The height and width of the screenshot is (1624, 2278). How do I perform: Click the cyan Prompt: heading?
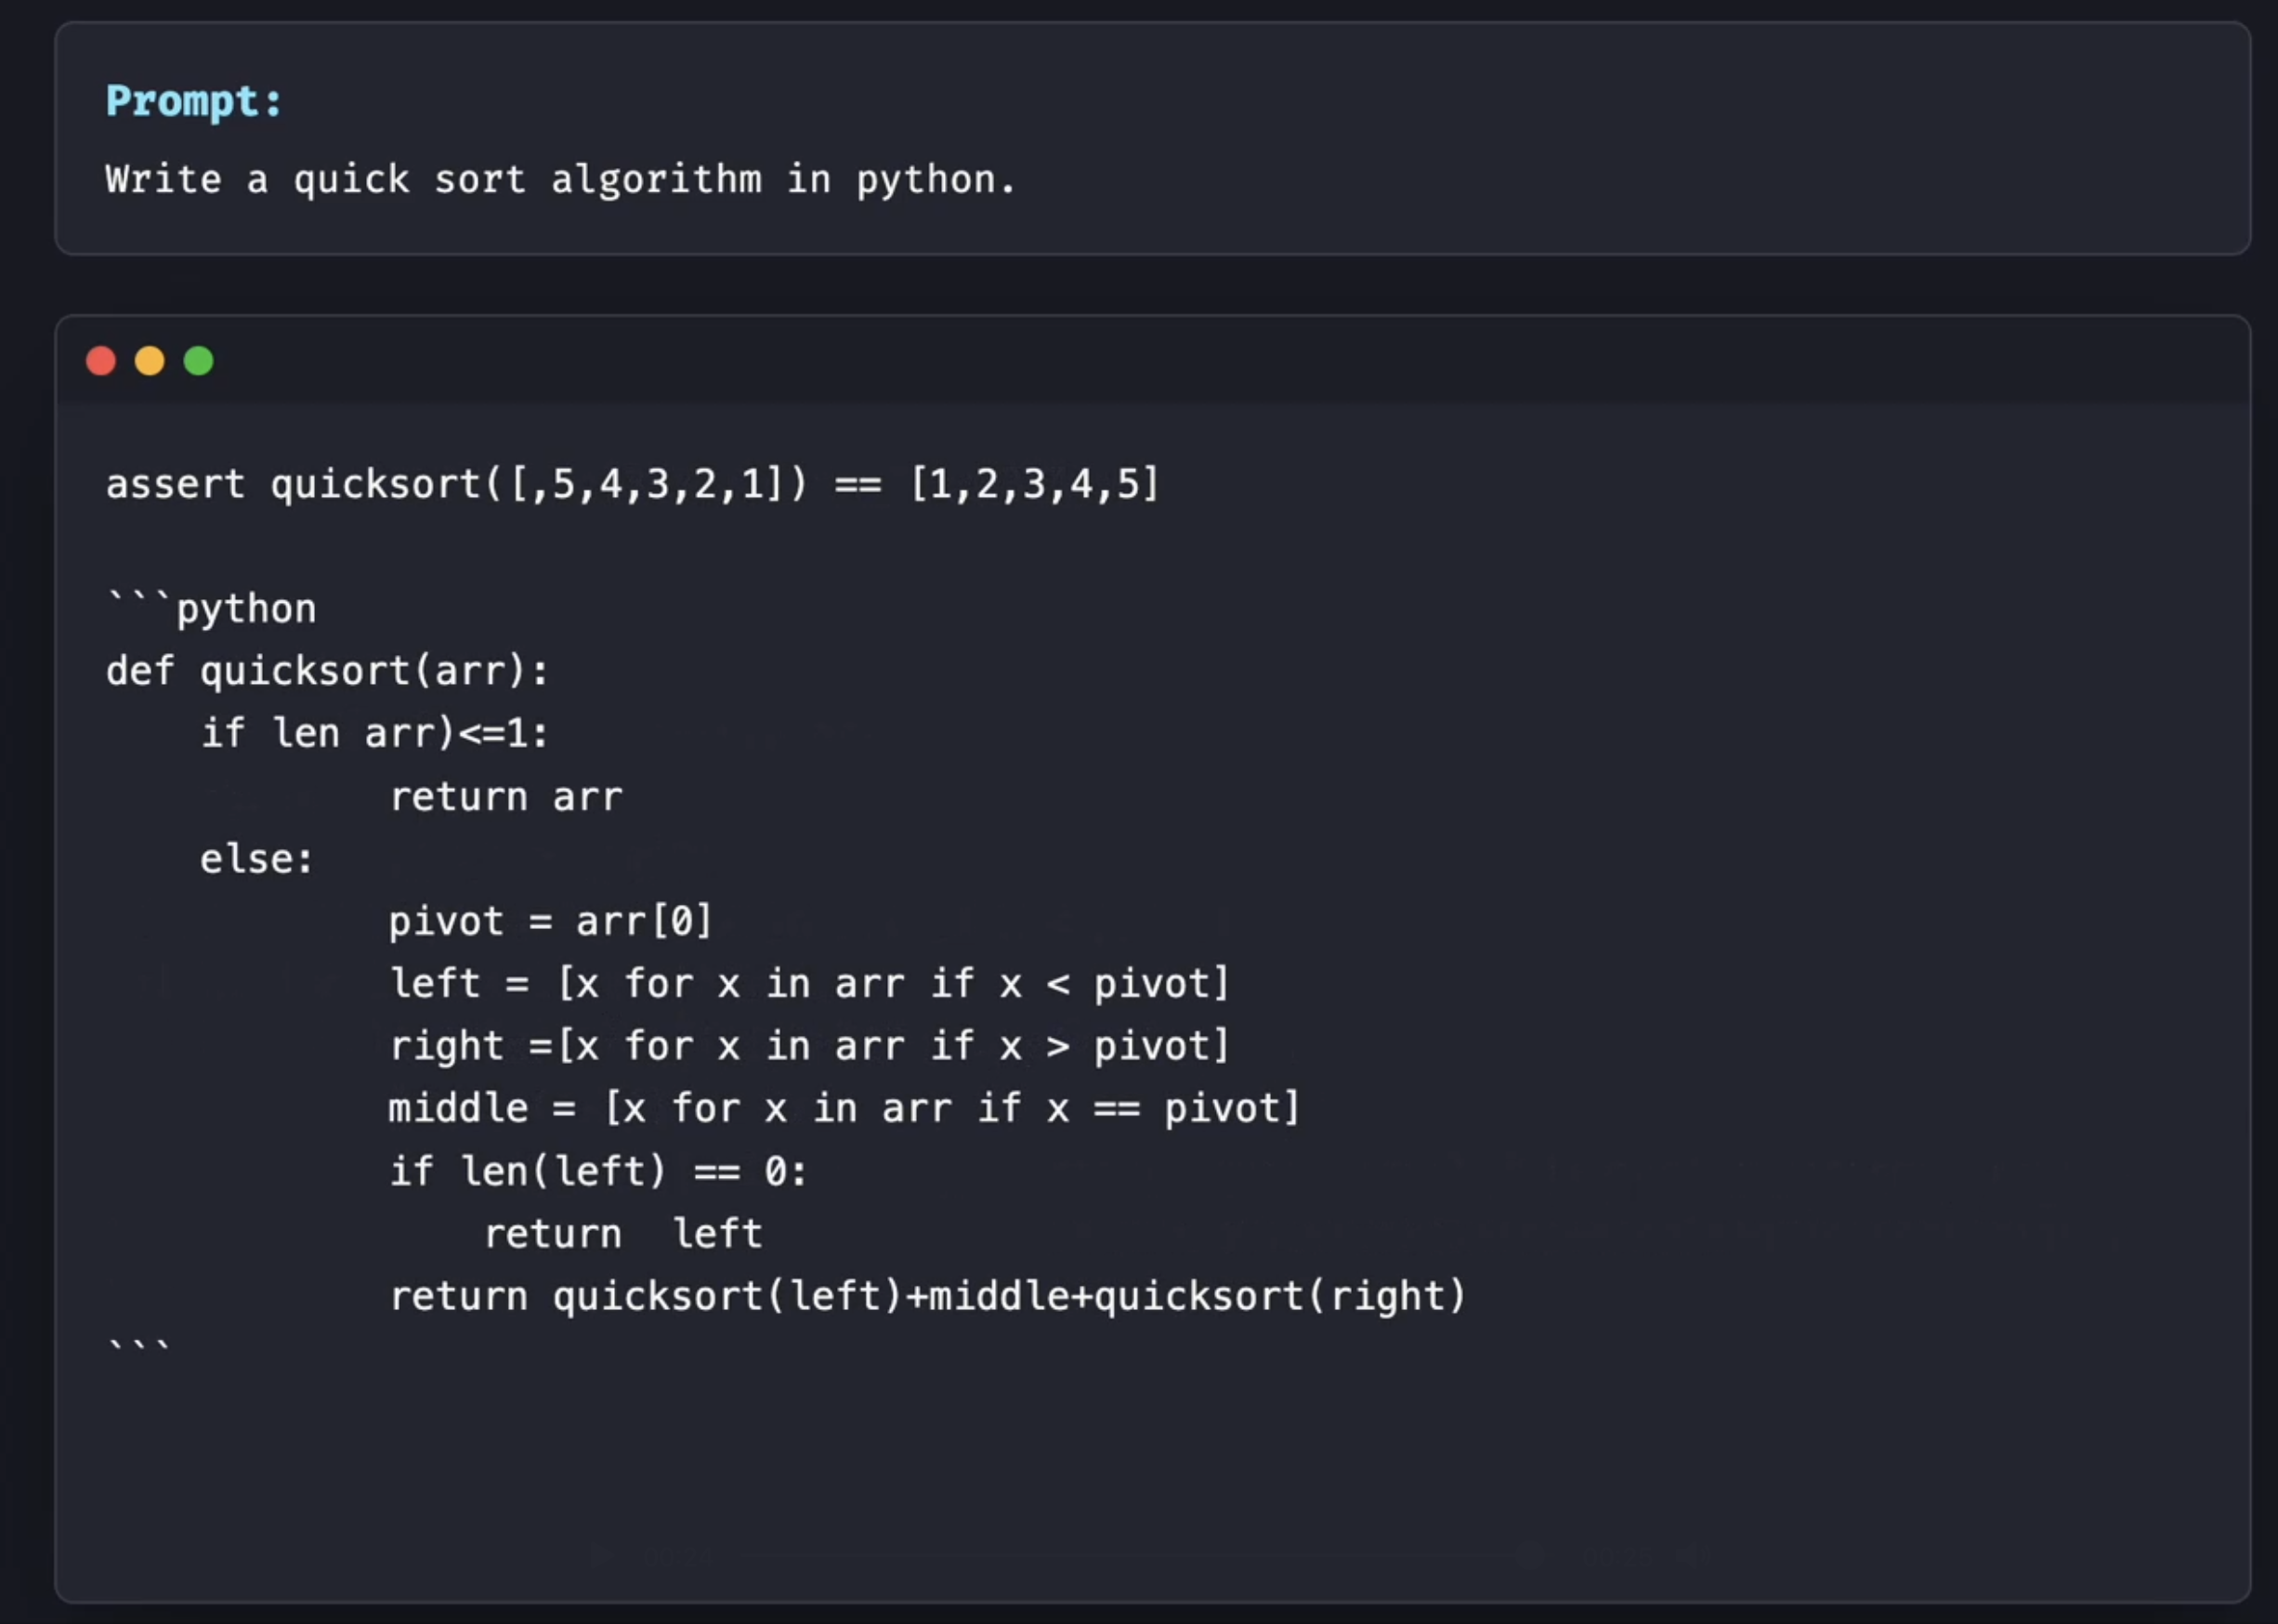pos(195,102)
